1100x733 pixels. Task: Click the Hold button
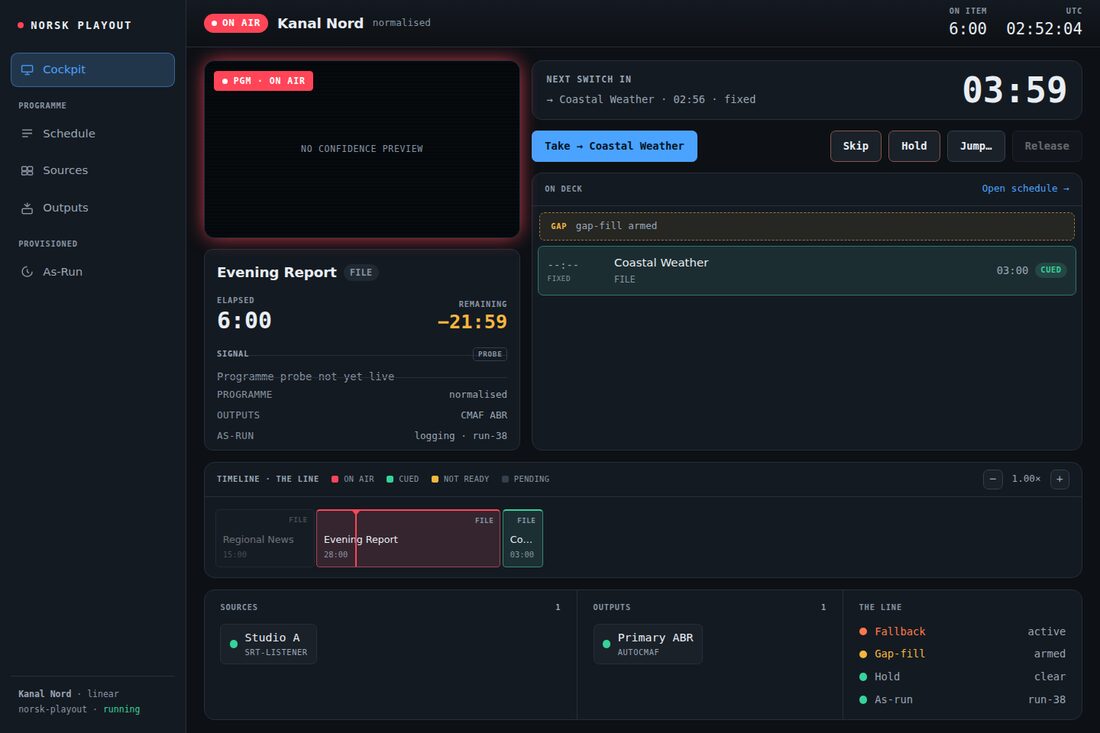point(914,146)
